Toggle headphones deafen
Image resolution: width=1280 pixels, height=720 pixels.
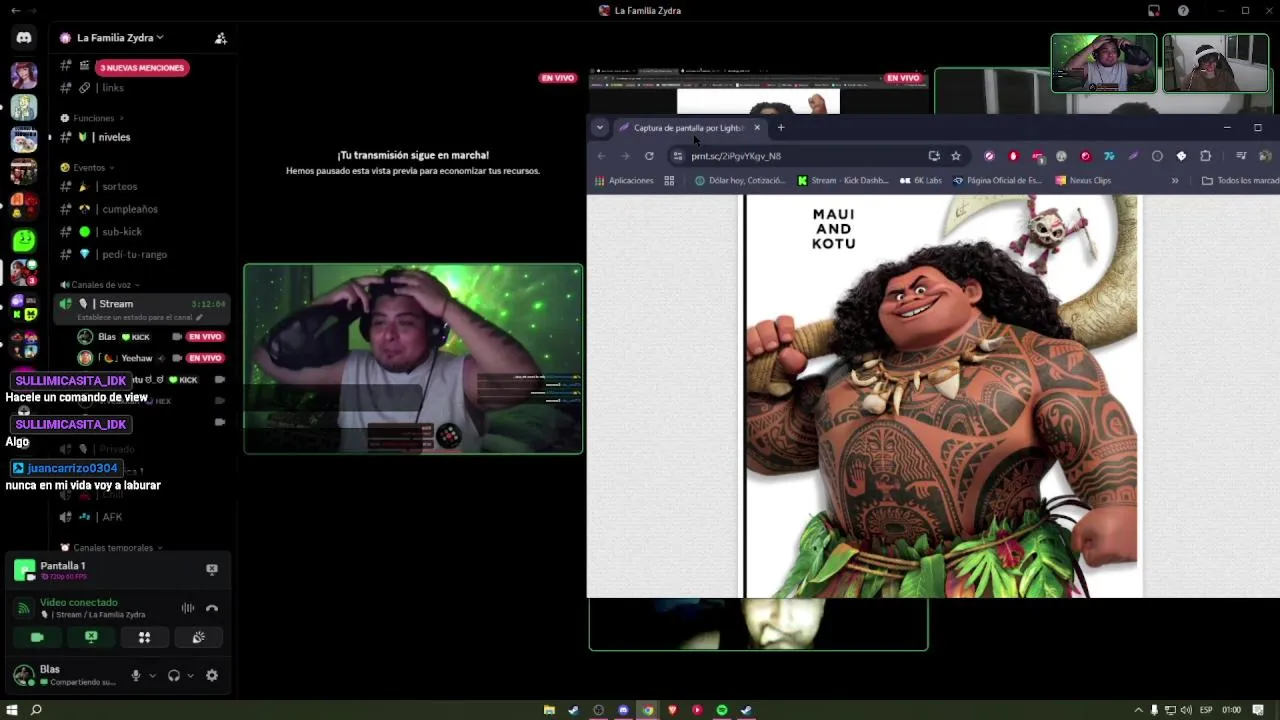174,676
